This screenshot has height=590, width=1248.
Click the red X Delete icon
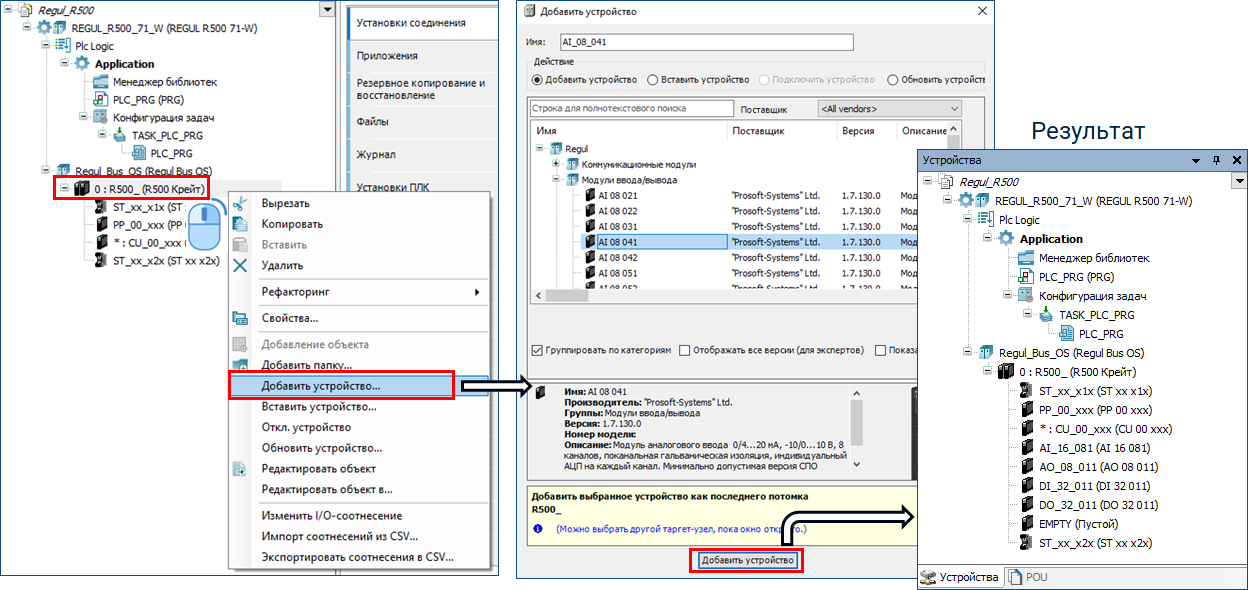pyautogui.click(x=240, y=266)
